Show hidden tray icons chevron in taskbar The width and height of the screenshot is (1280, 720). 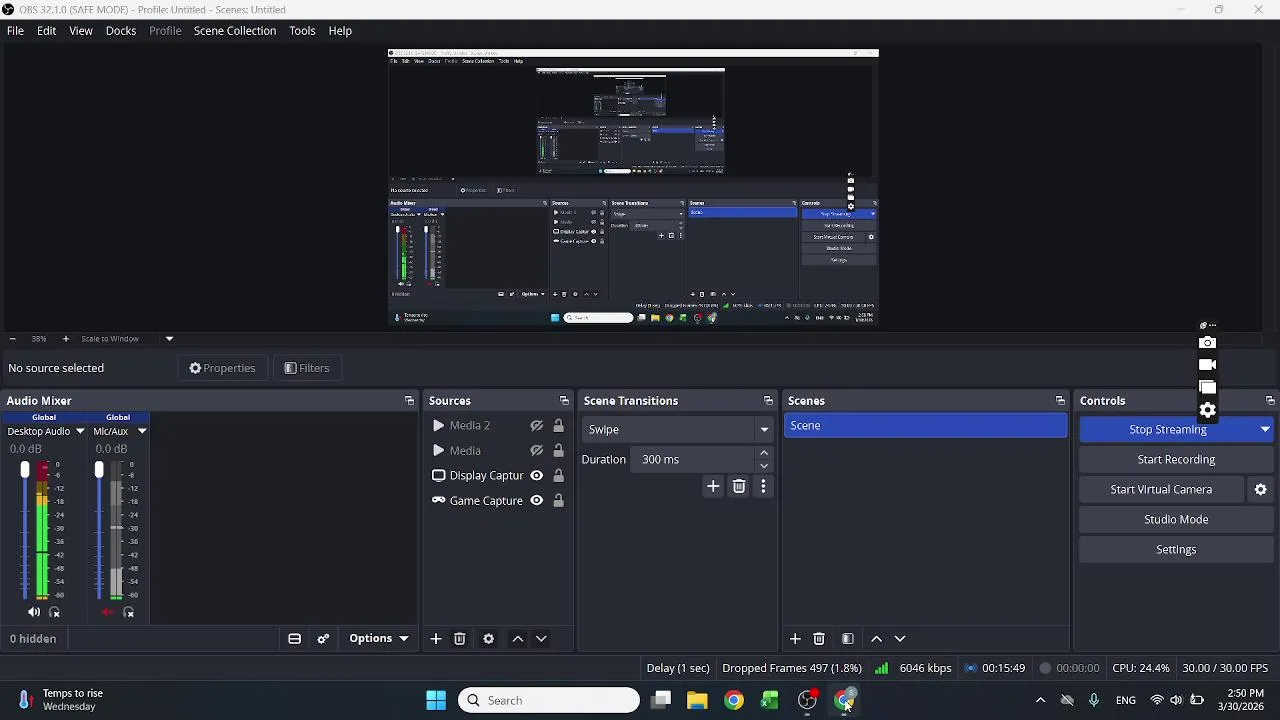click(1040, 701)
